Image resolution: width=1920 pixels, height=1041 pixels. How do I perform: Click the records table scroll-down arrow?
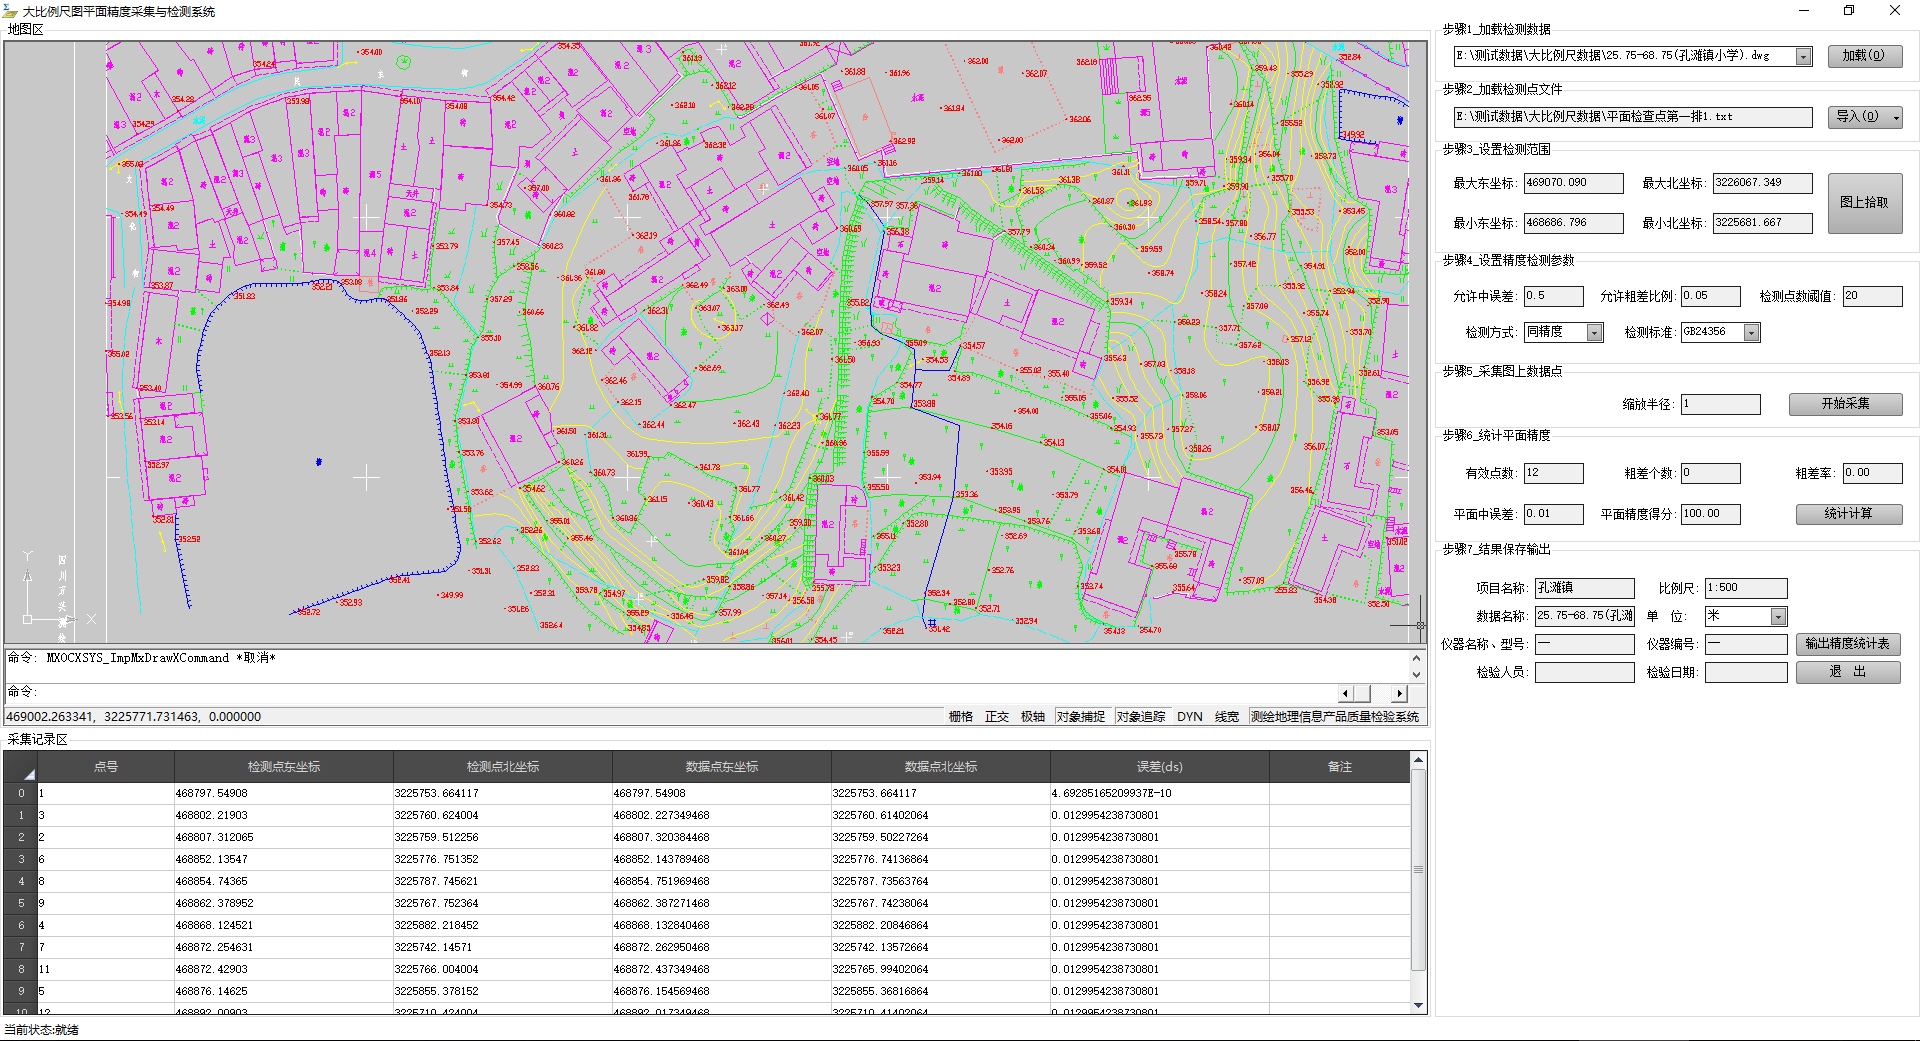(x=1418, y=1005)
